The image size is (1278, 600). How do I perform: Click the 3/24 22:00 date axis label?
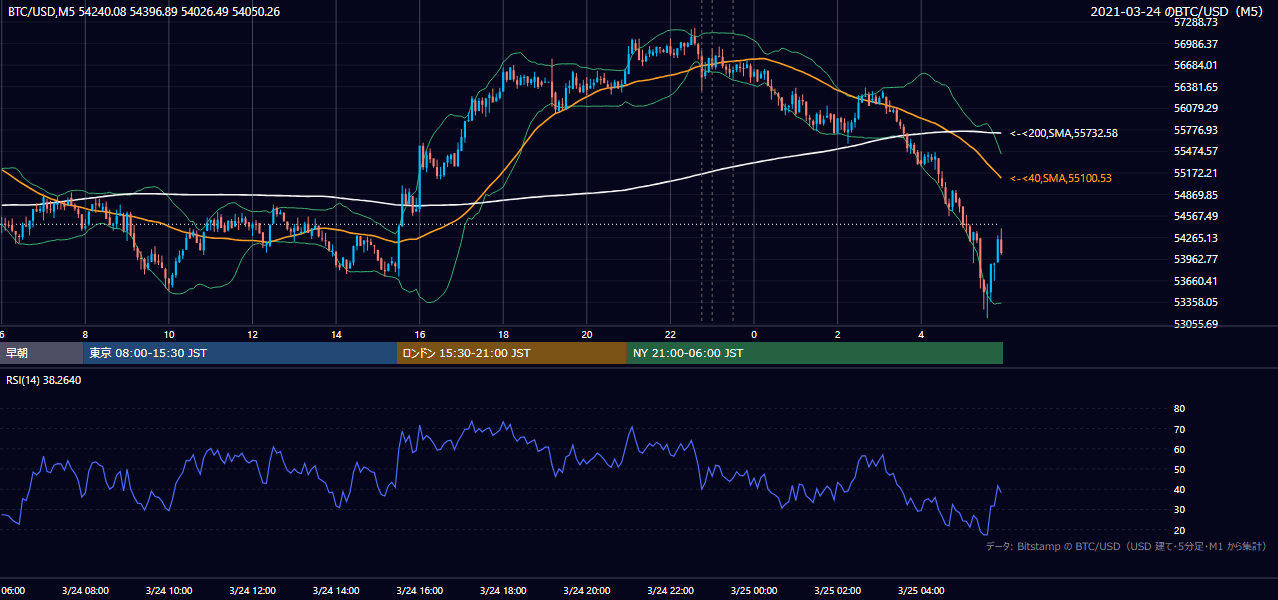coord(670,591)
